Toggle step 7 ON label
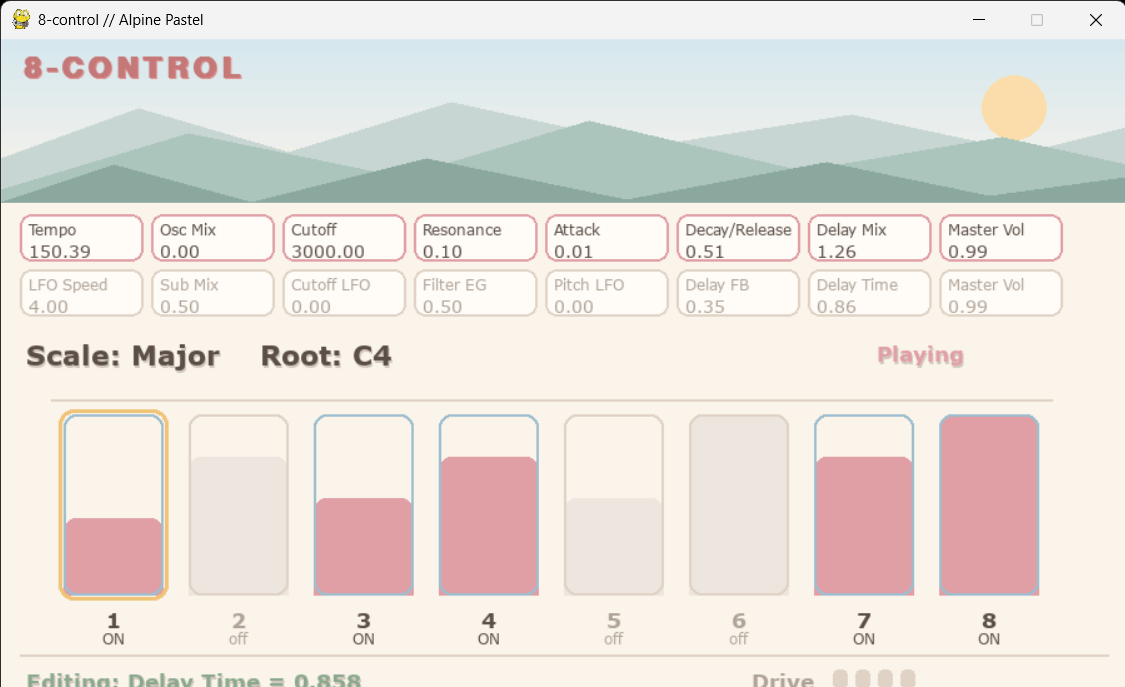This screenshot has height=687, width=1125. [x=864, y=639]
